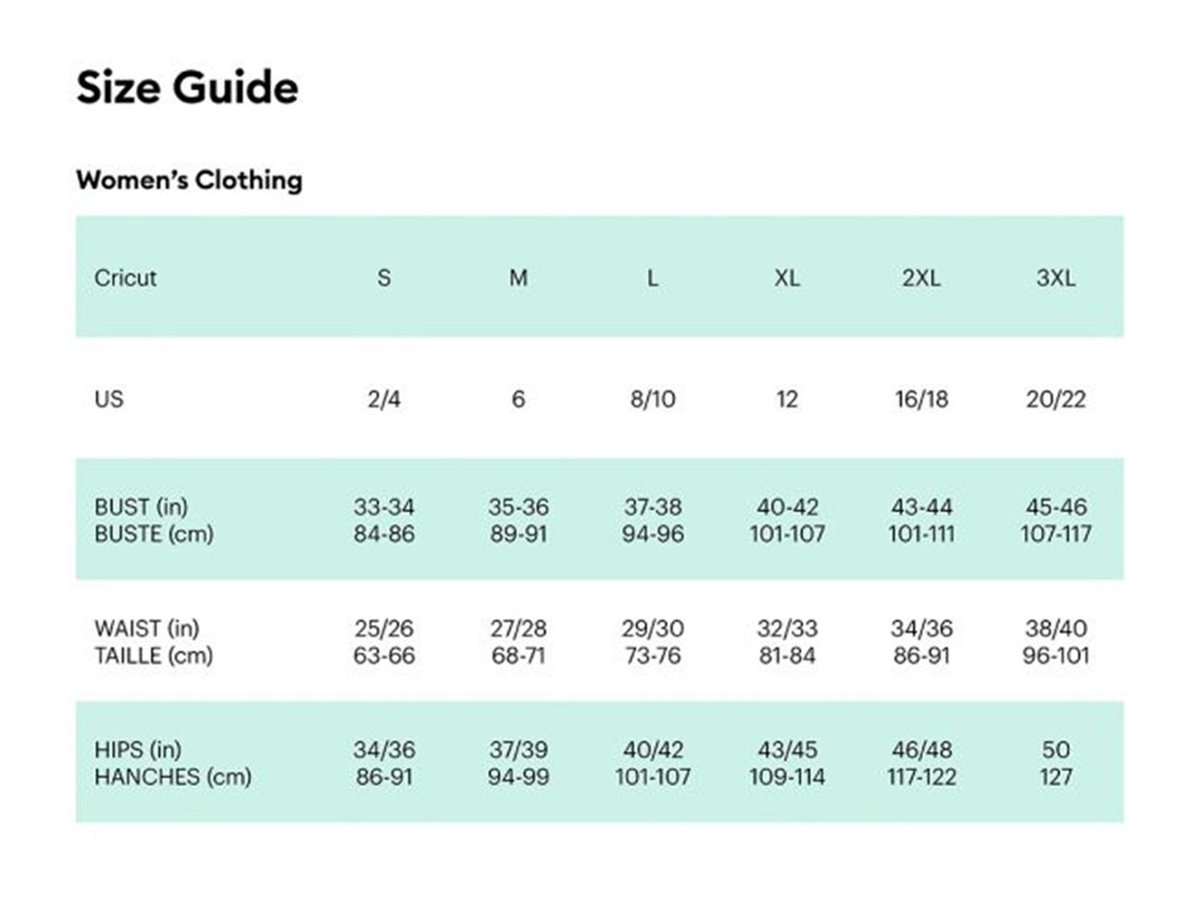The image size is (1200, 900).
Task: Click the Size Guide heading
Action: pyautogui.click(x=187, y=88)
